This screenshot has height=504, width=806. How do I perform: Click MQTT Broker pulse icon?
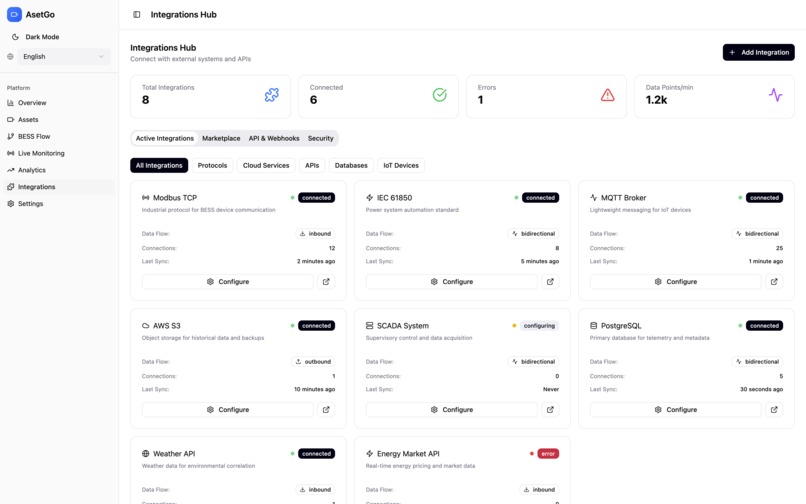[594, 197]
